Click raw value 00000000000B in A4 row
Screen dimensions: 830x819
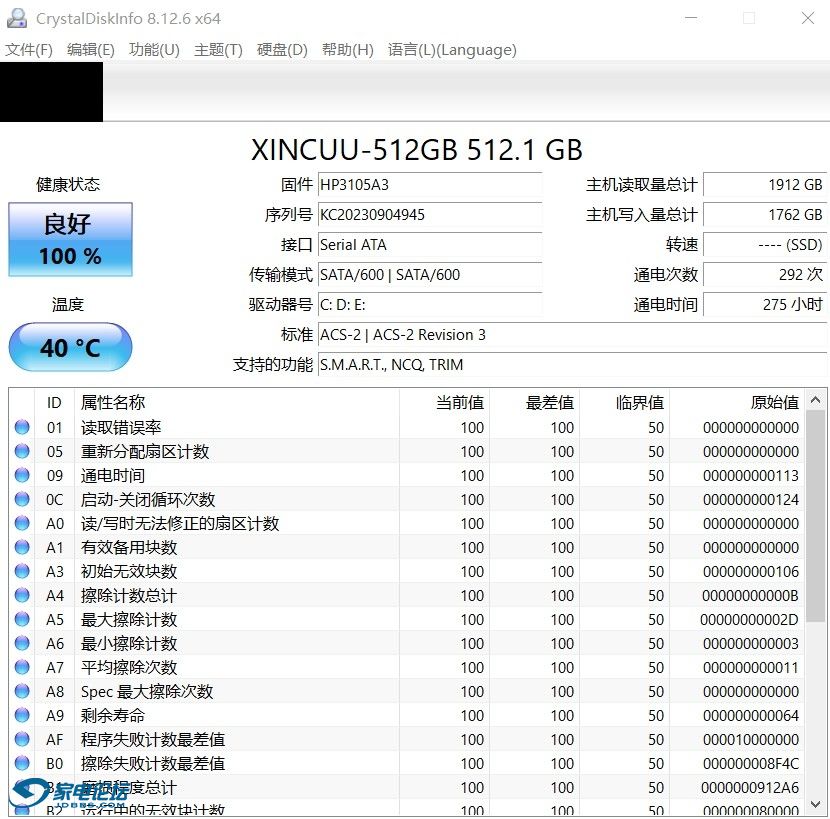750,596
